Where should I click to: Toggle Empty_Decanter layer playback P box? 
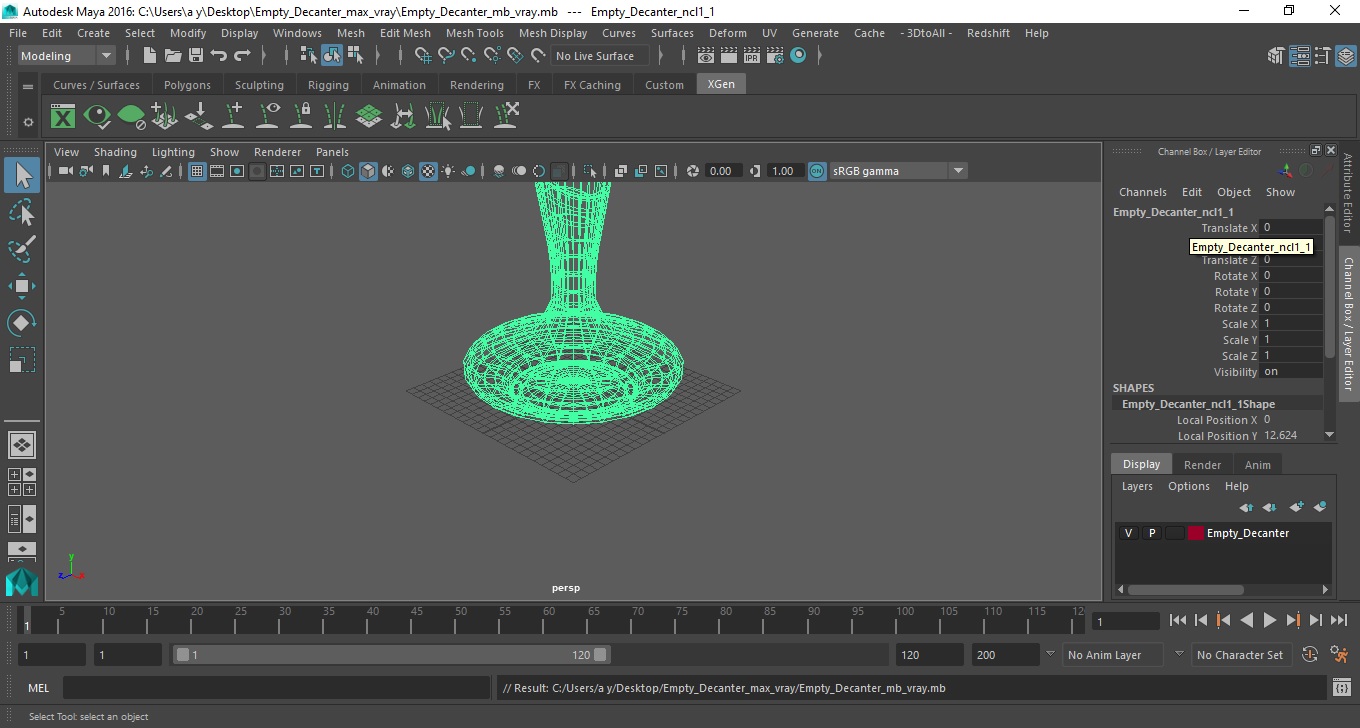tap(1151, 533)
